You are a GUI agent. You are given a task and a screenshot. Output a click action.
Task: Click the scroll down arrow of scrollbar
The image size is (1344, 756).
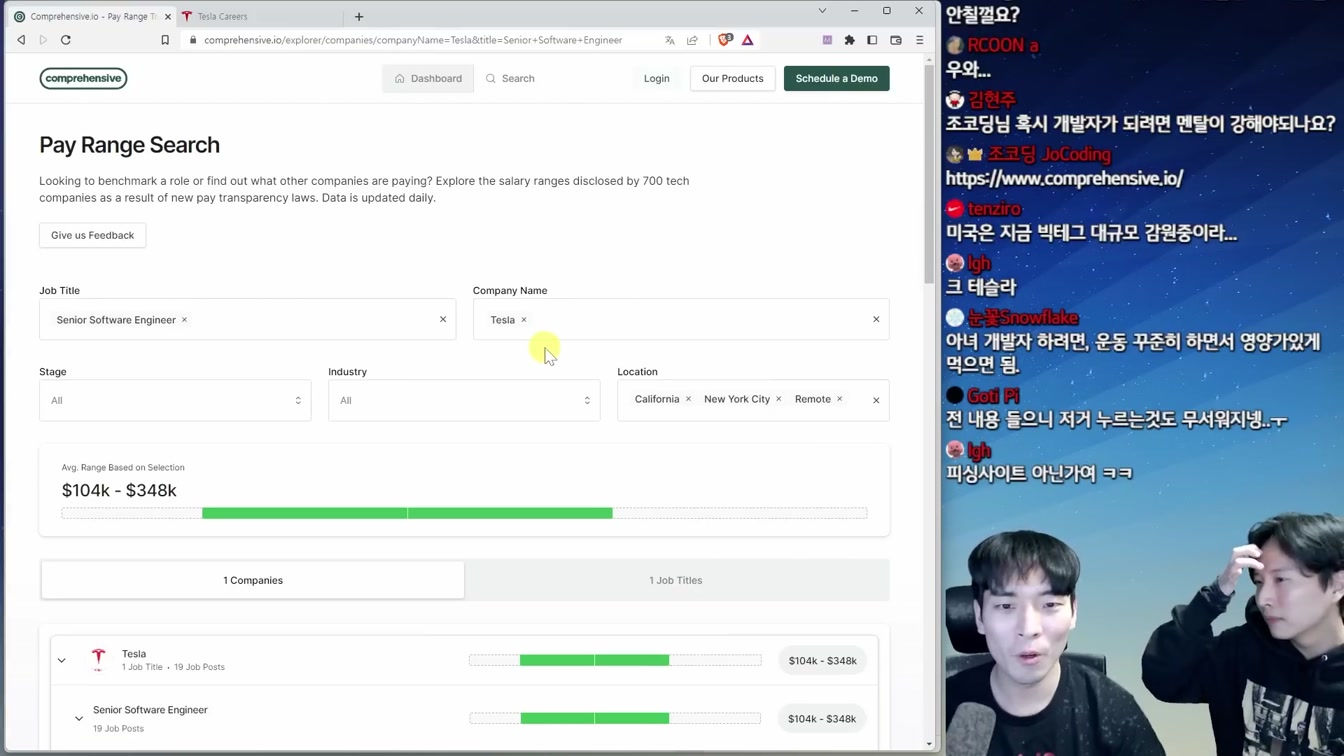click(929, 744)
